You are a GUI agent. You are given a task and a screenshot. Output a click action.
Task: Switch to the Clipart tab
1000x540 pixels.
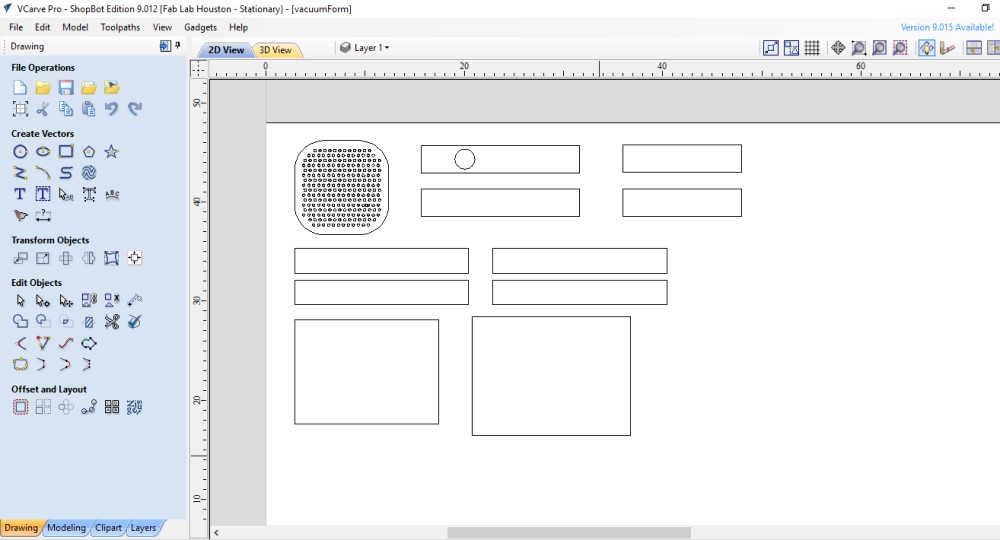(x=108, y=528)
